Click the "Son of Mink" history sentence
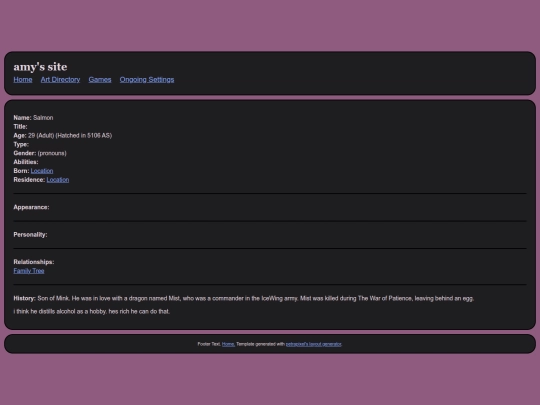 click(x=256, y=299)
